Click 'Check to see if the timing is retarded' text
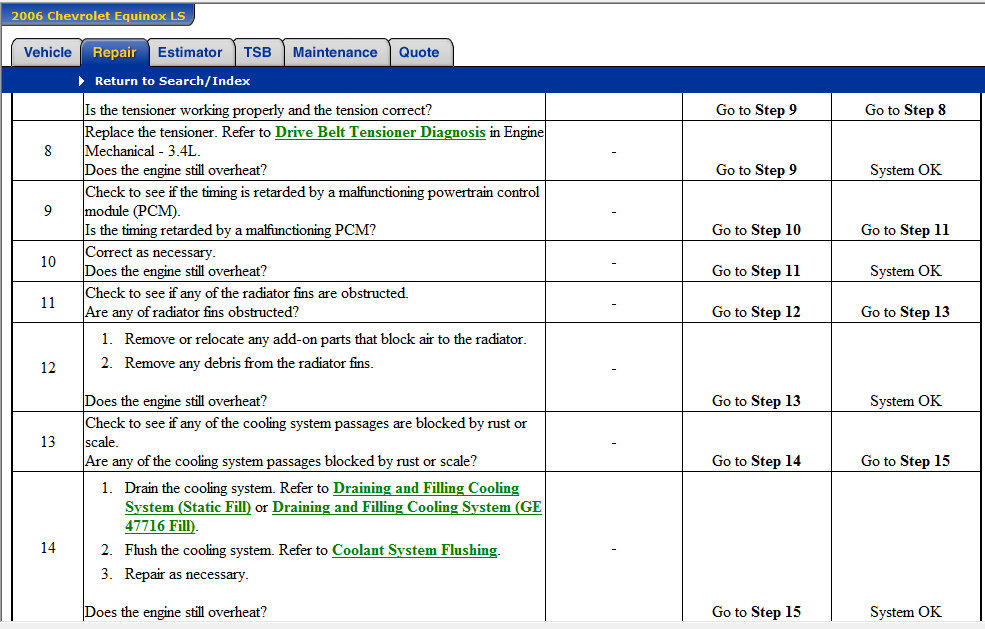 (312, 201)
